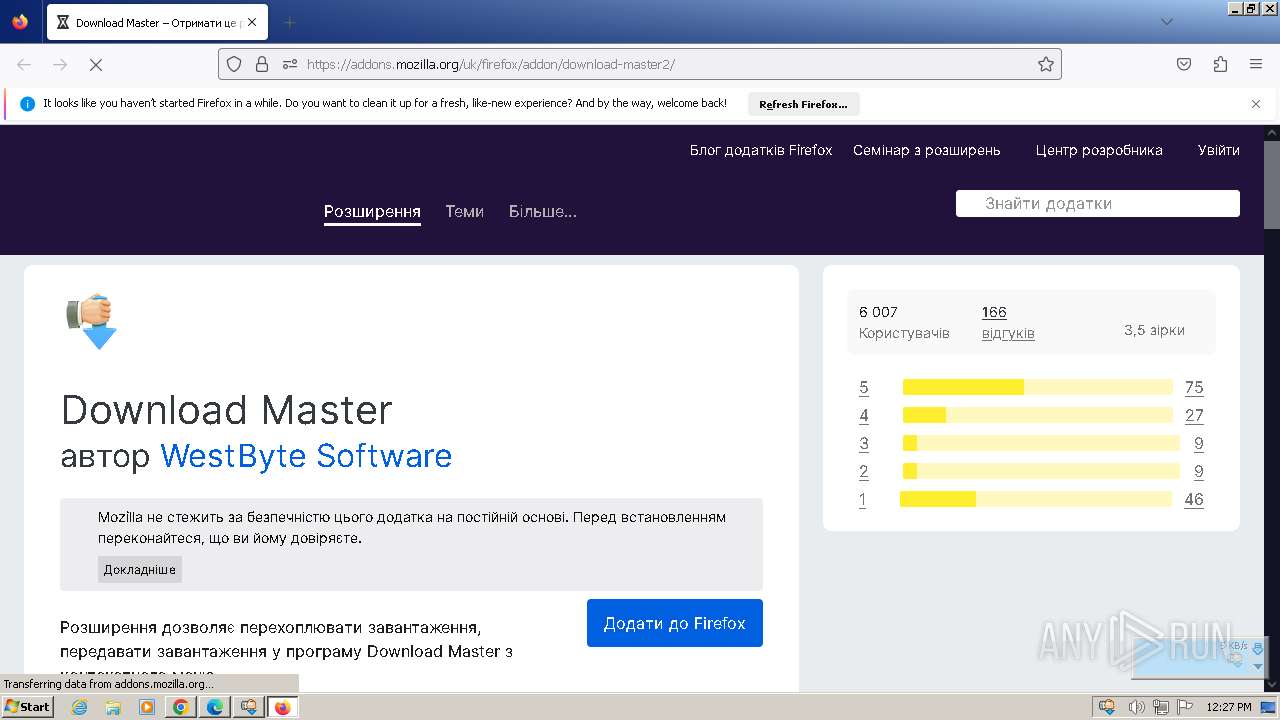Click the Докладніше button
The height and width of the screenshot is (720, 1280).
click(140, 569)
